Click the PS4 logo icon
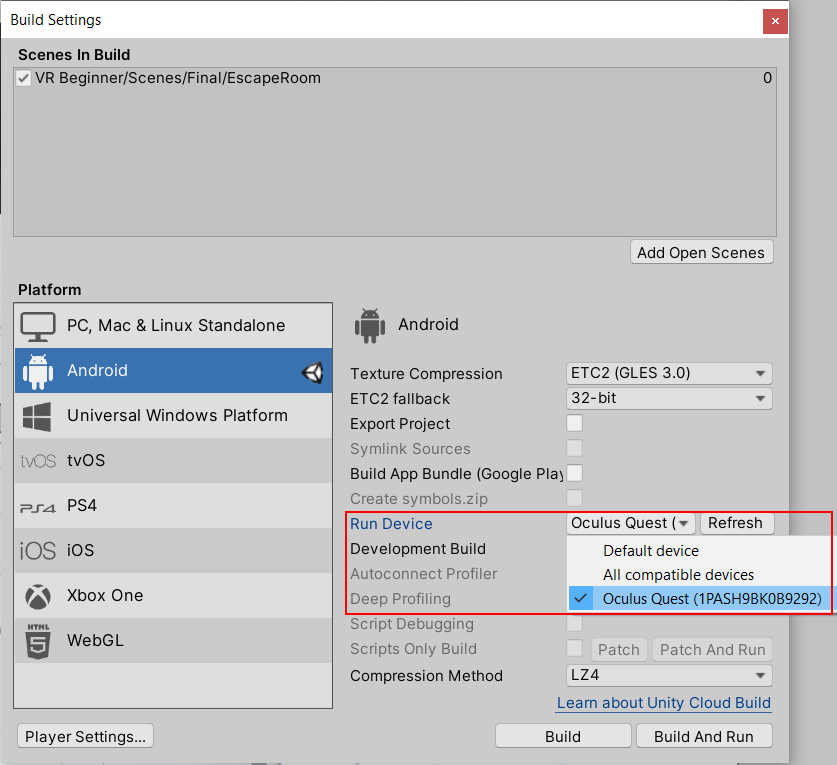 point(38,507)
